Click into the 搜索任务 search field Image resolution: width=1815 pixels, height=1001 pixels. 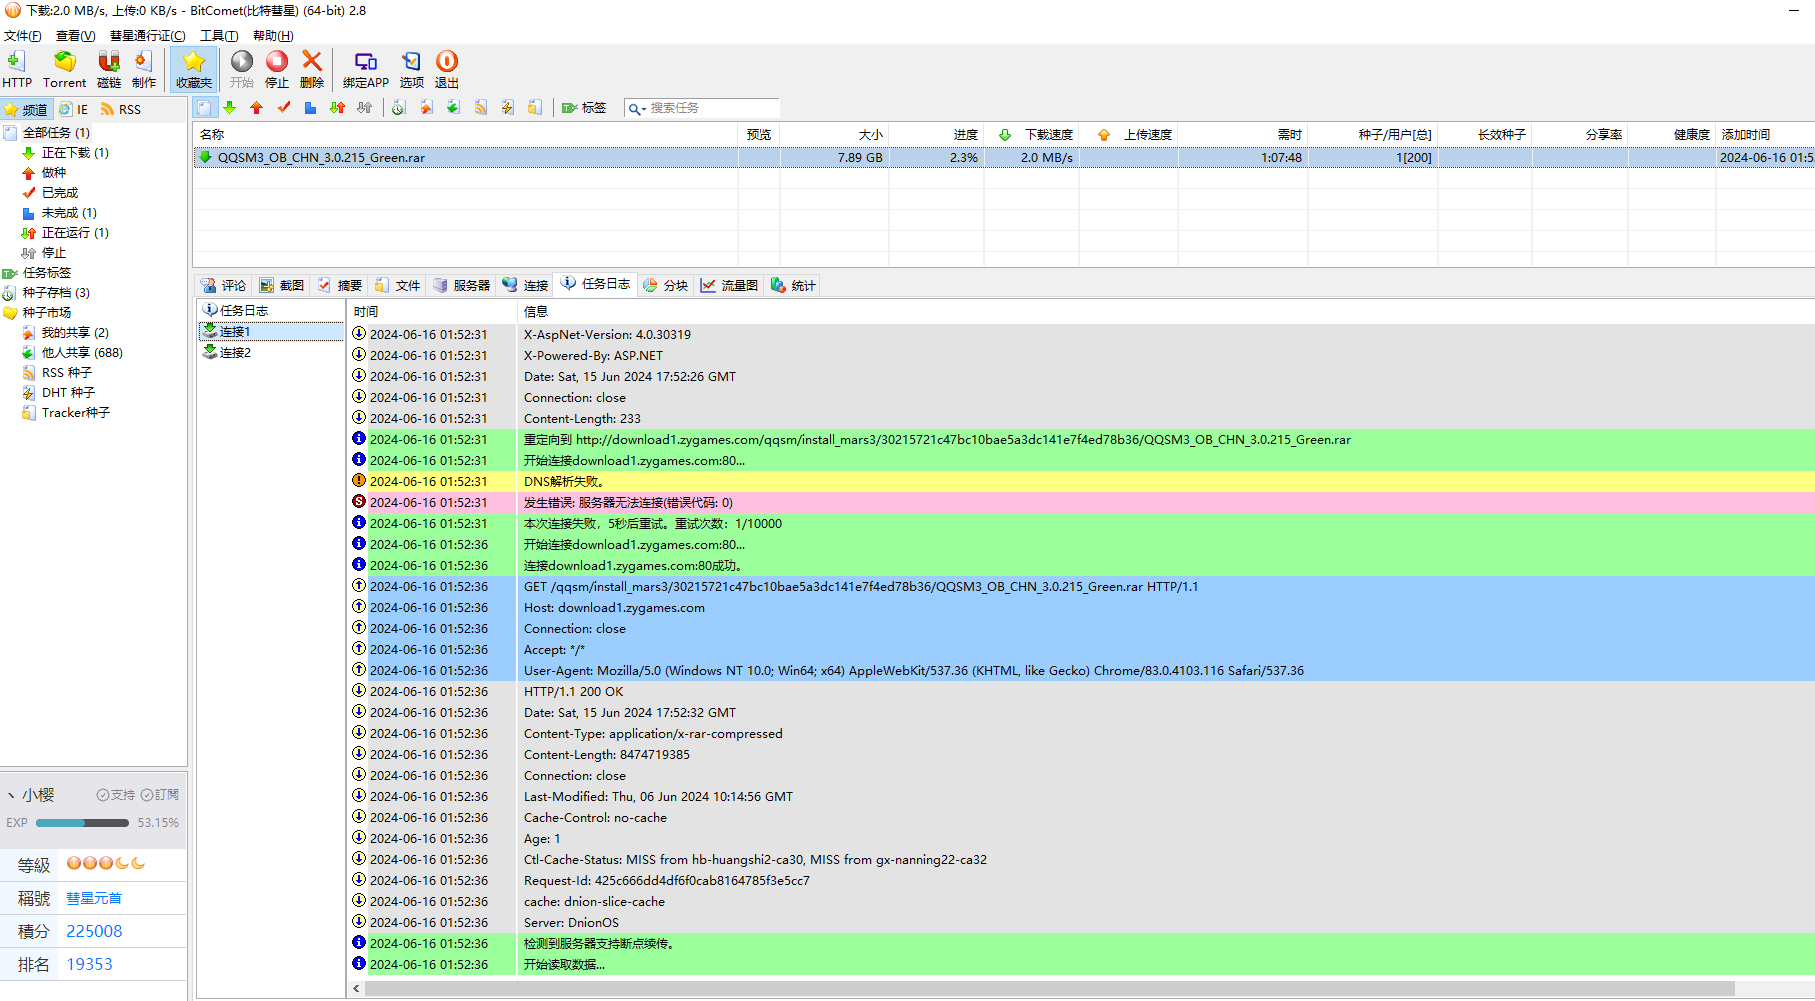(x=713, y=108)
